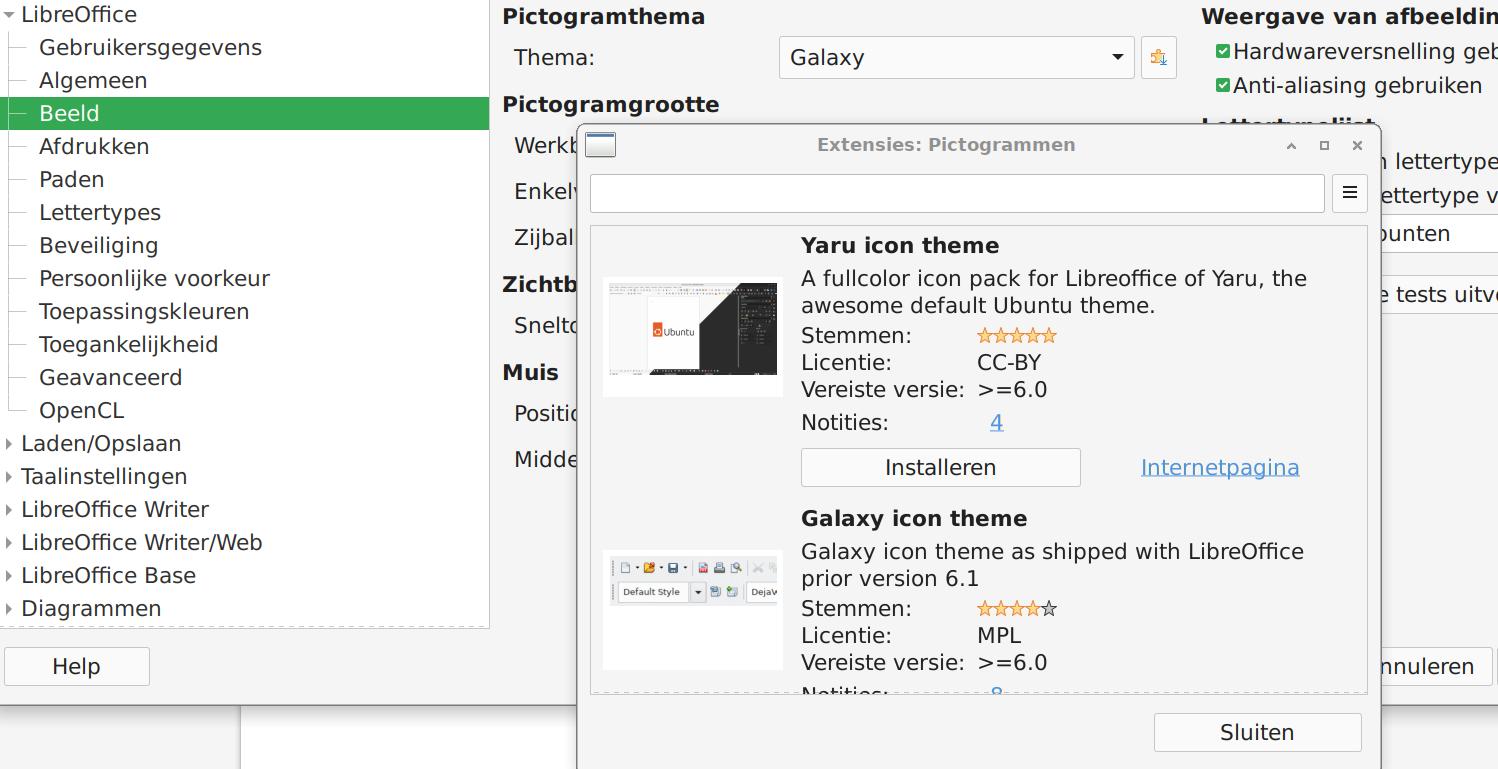
Task: Click the CC-BY licence value
Action: 1009,362
